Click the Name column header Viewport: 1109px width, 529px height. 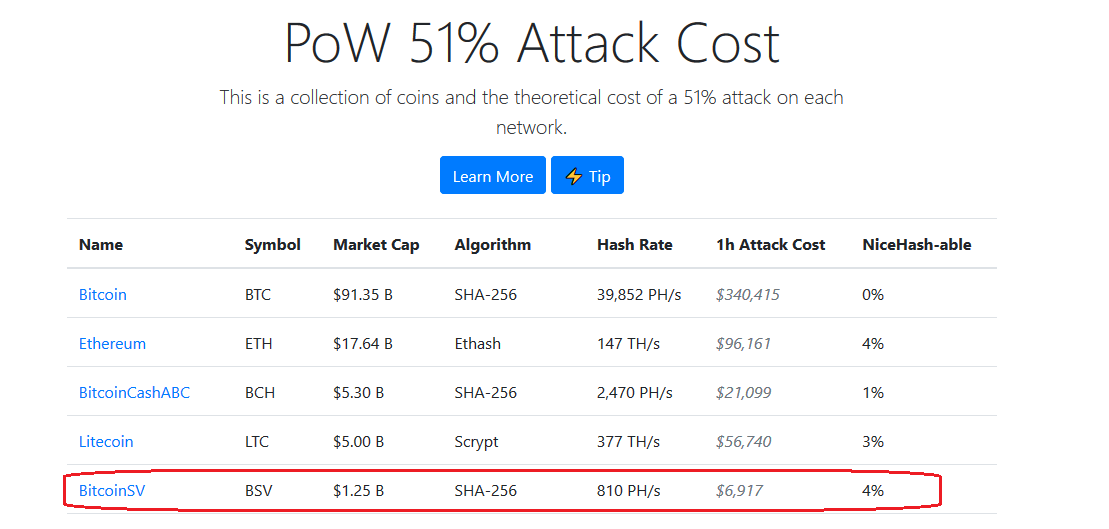[101, 245]
